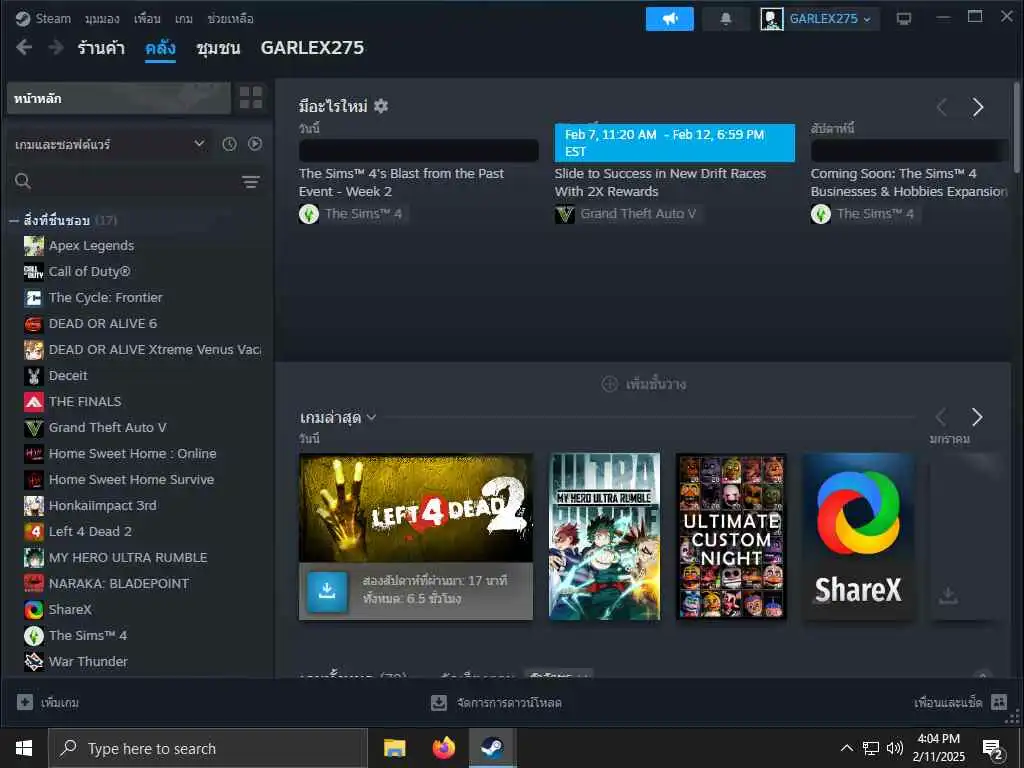
Task: Click add shelf button
Action: (x=643, y=384)
